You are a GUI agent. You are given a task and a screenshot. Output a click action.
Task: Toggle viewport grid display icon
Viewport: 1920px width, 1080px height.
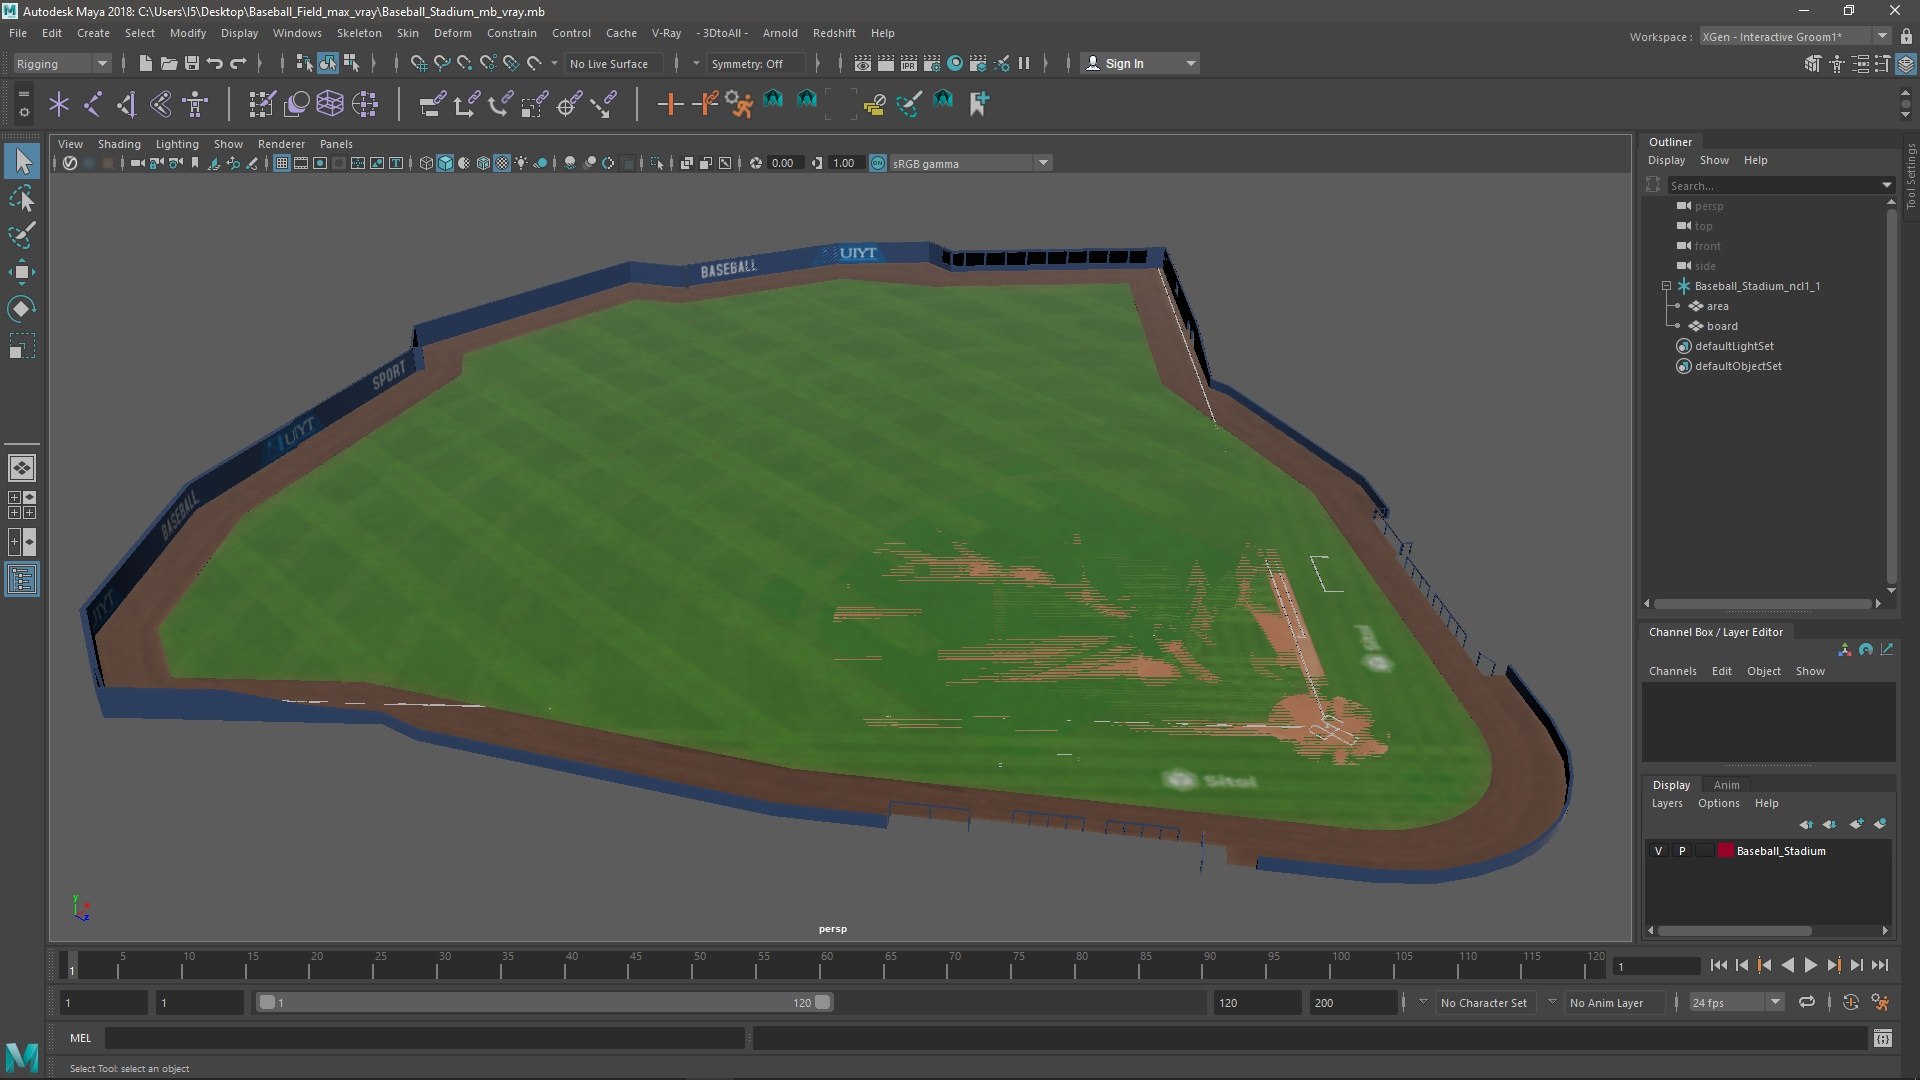coord(282,163)
